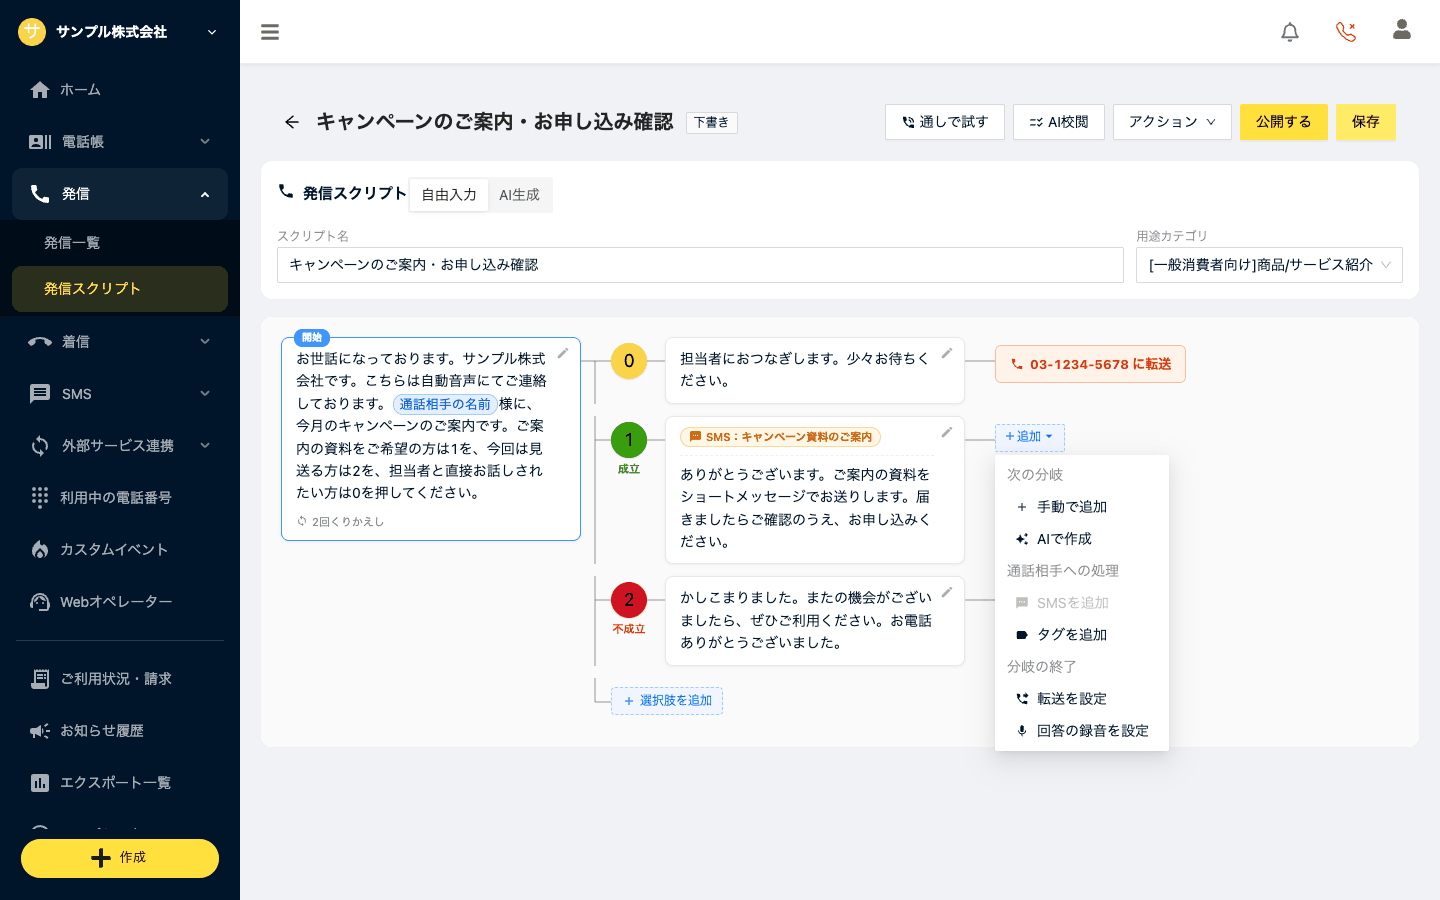
Task: Open ご利用状況・請求 in the sidebar
Action: click(120, 679)
